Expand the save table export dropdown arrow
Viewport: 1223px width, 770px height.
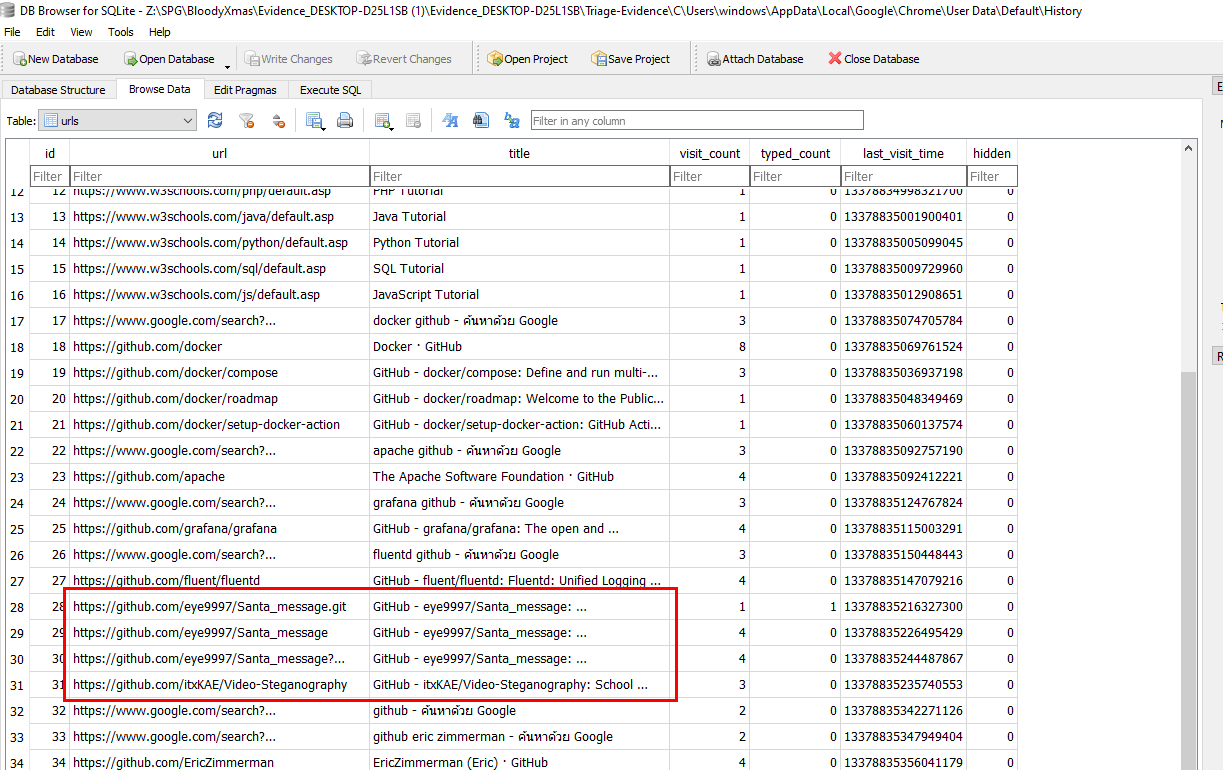pyautogui.click(x=325, y=127)
